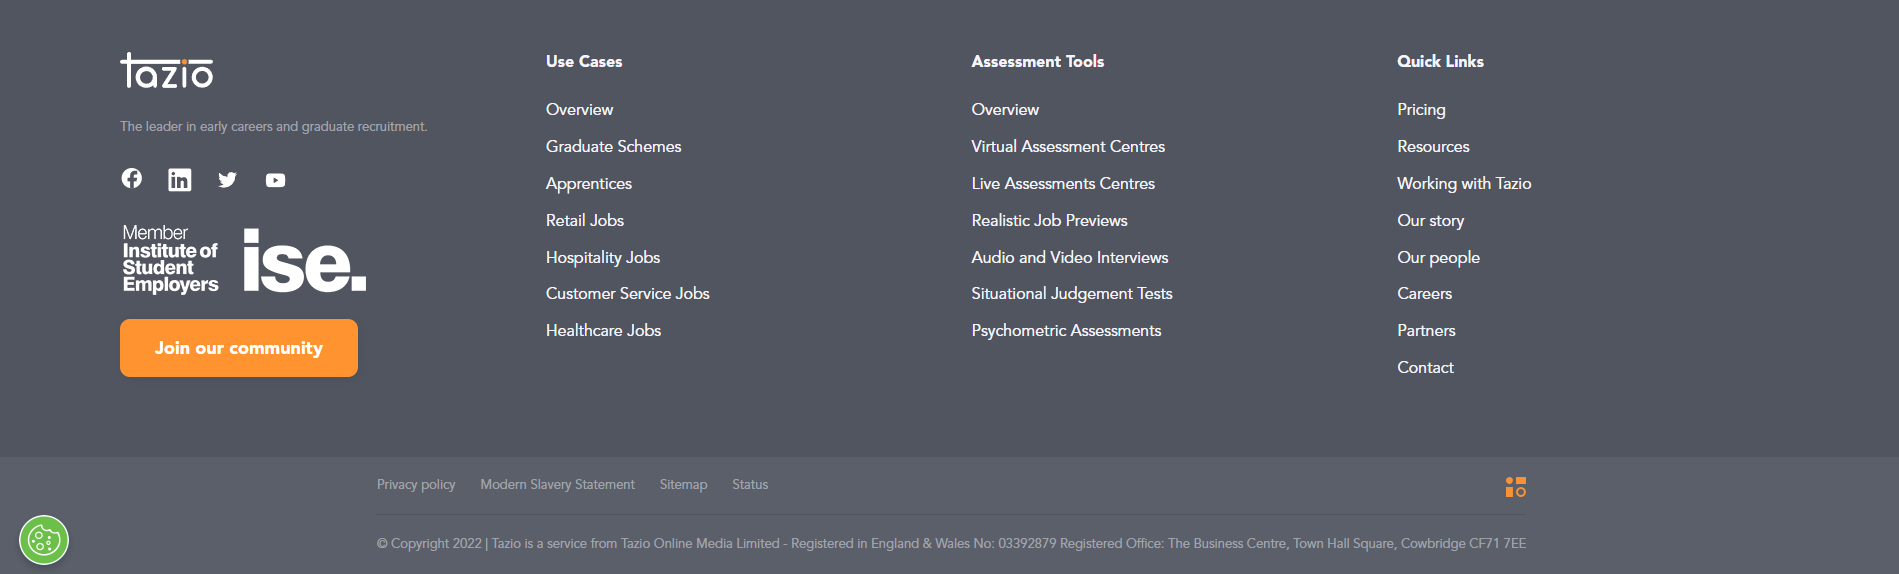Click the Tazio logo
This screenshot has width=1899, height=574.
(x=167, y=71)
